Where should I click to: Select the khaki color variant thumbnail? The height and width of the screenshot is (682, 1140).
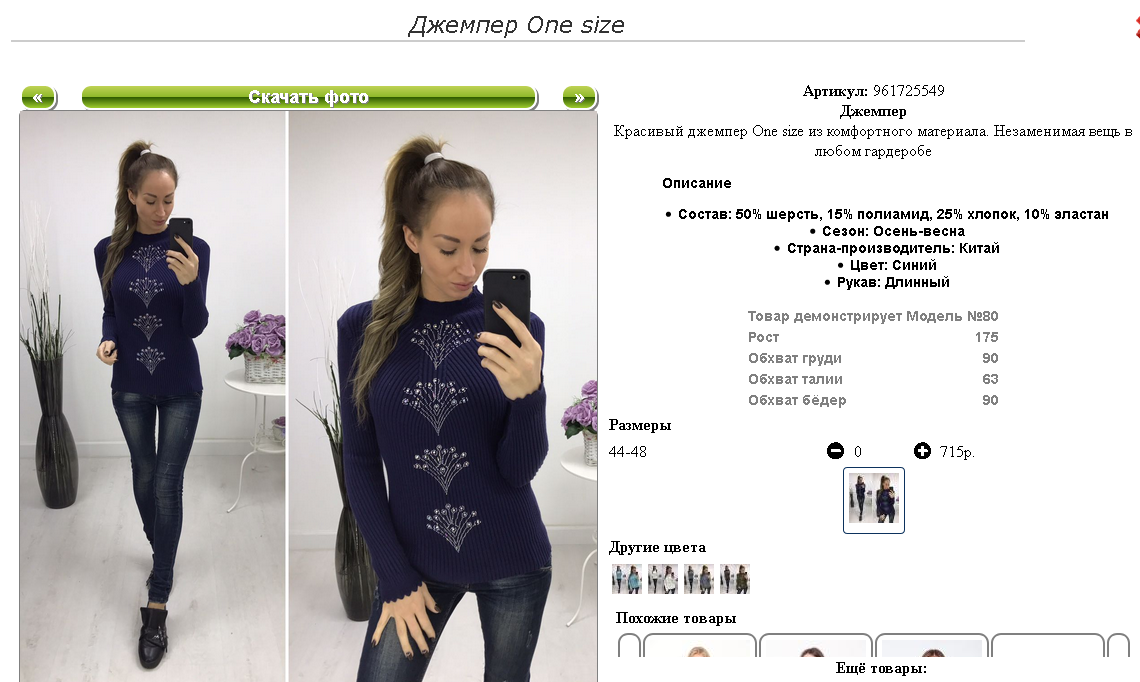tap(735, 579)
